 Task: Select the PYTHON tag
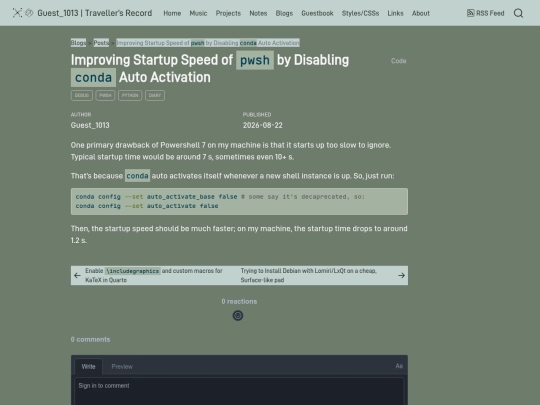[130, 95]
